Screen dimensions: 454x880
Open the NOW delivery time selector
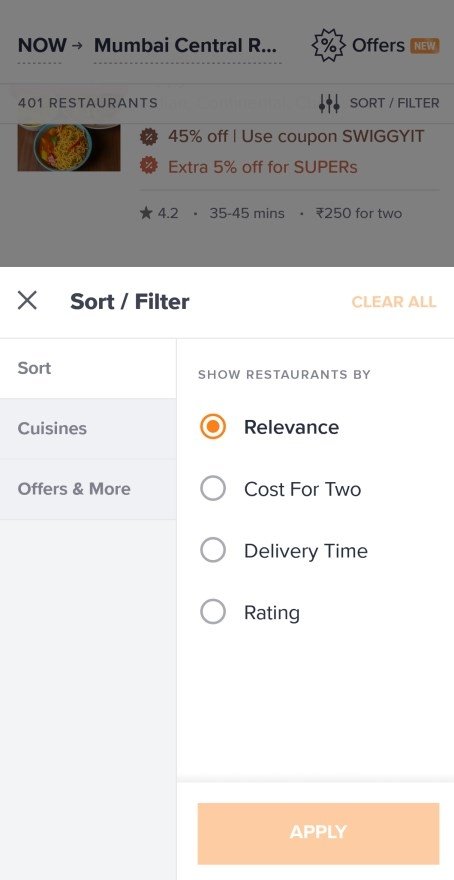42,45
